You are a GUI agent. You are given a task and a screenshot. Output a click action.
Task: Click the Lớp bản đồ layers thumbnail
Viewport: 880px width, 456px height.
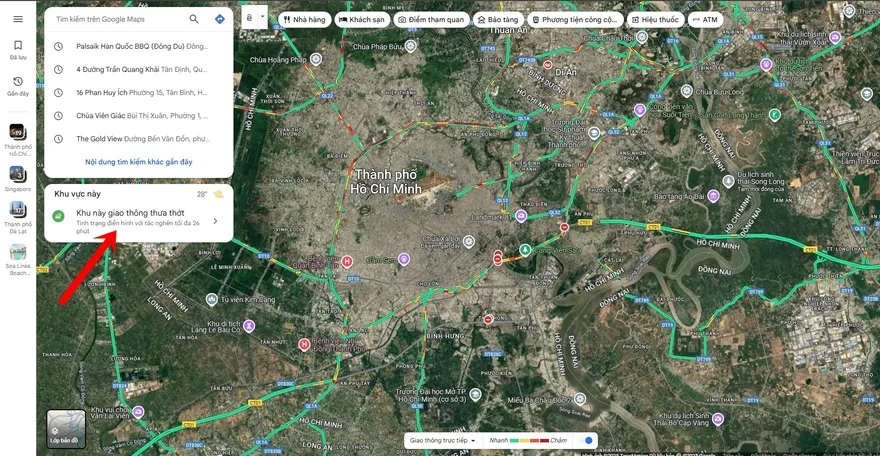pos(65,428)
